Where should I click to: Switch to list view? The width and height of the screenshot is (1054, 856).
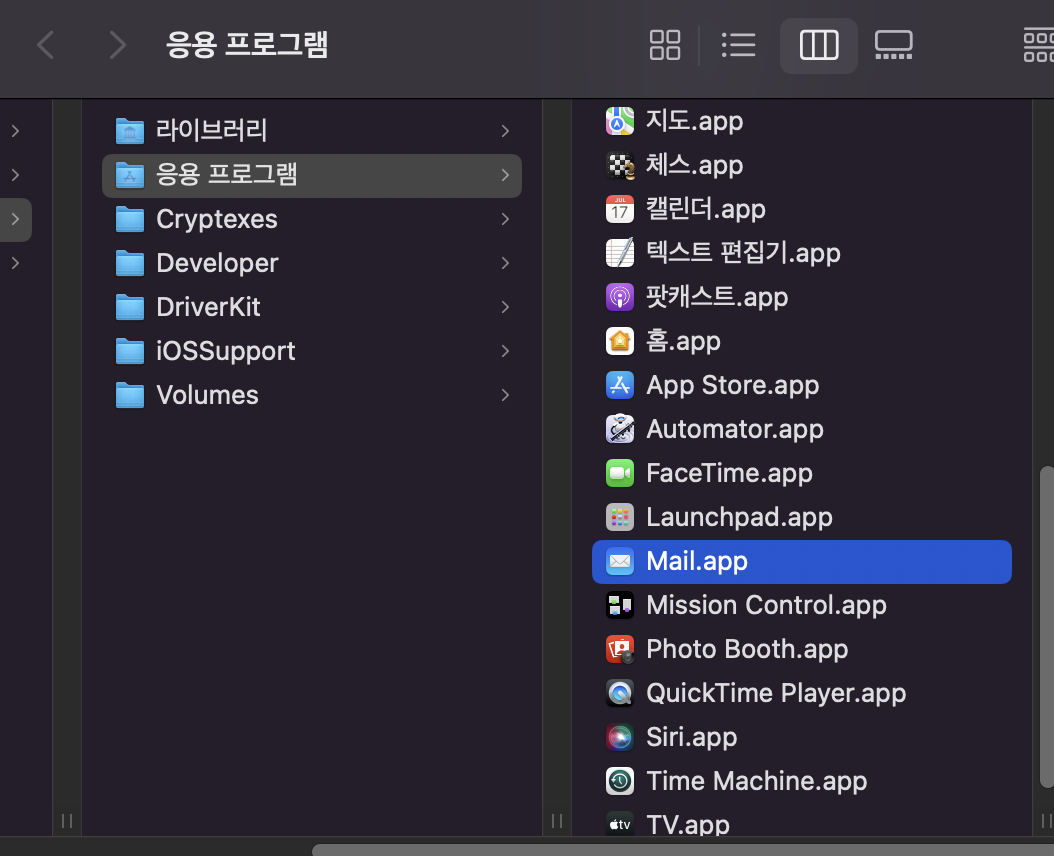click(738, 45)
